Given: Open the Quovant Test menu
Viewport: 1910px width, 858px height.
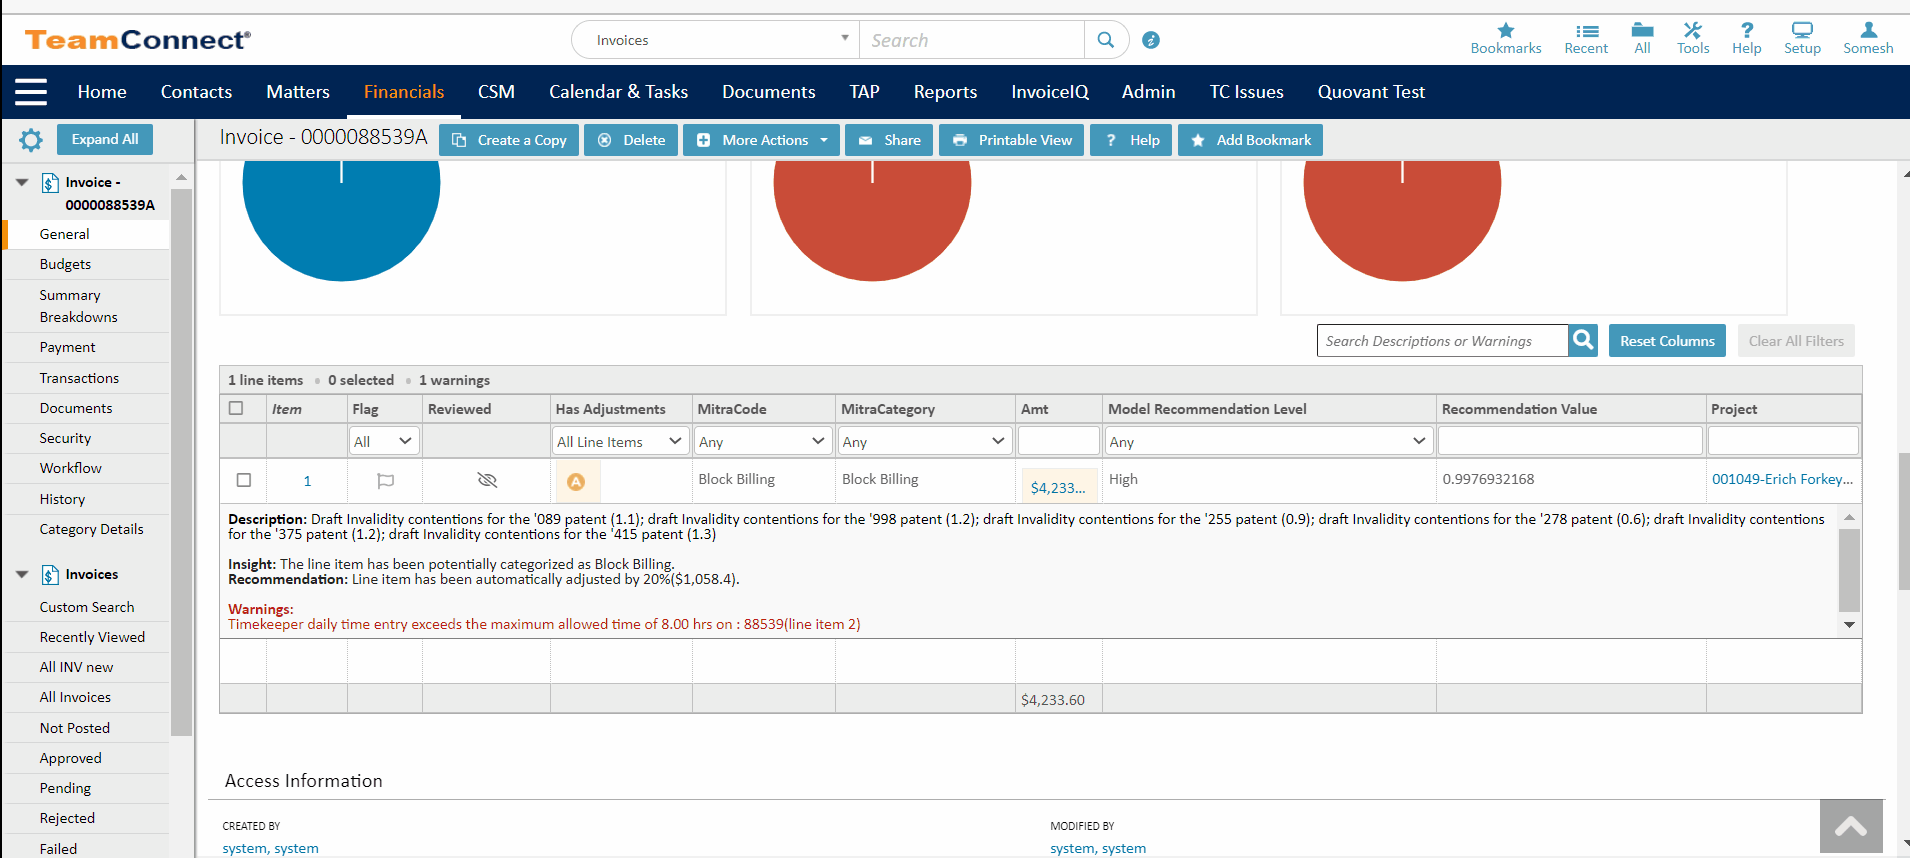Looking at the screenshot, I should pos(1371,92).
